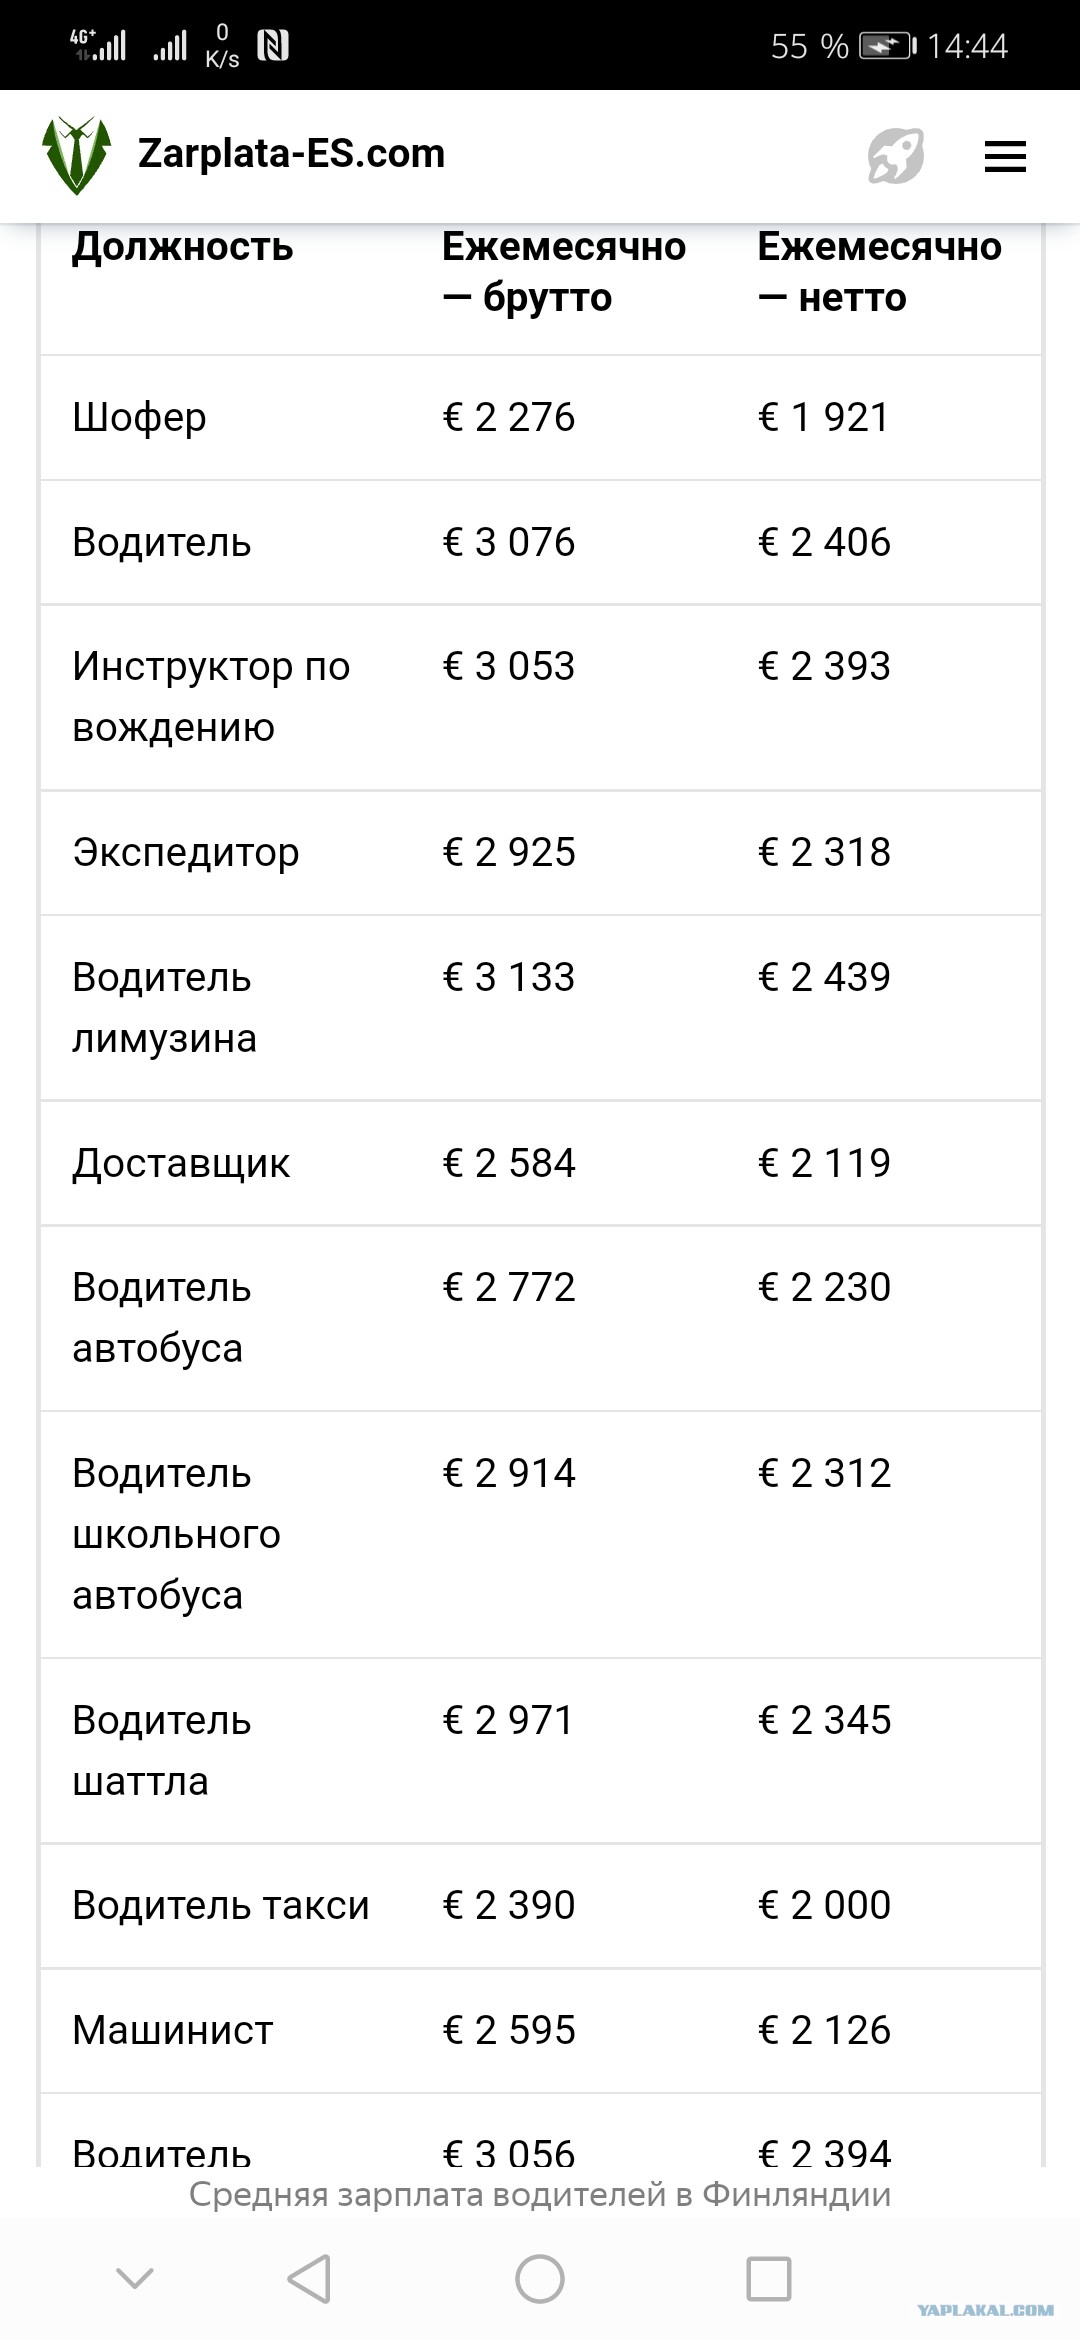
Task: Open the hamburger menu icon
Action: [x=1005, y=157]
